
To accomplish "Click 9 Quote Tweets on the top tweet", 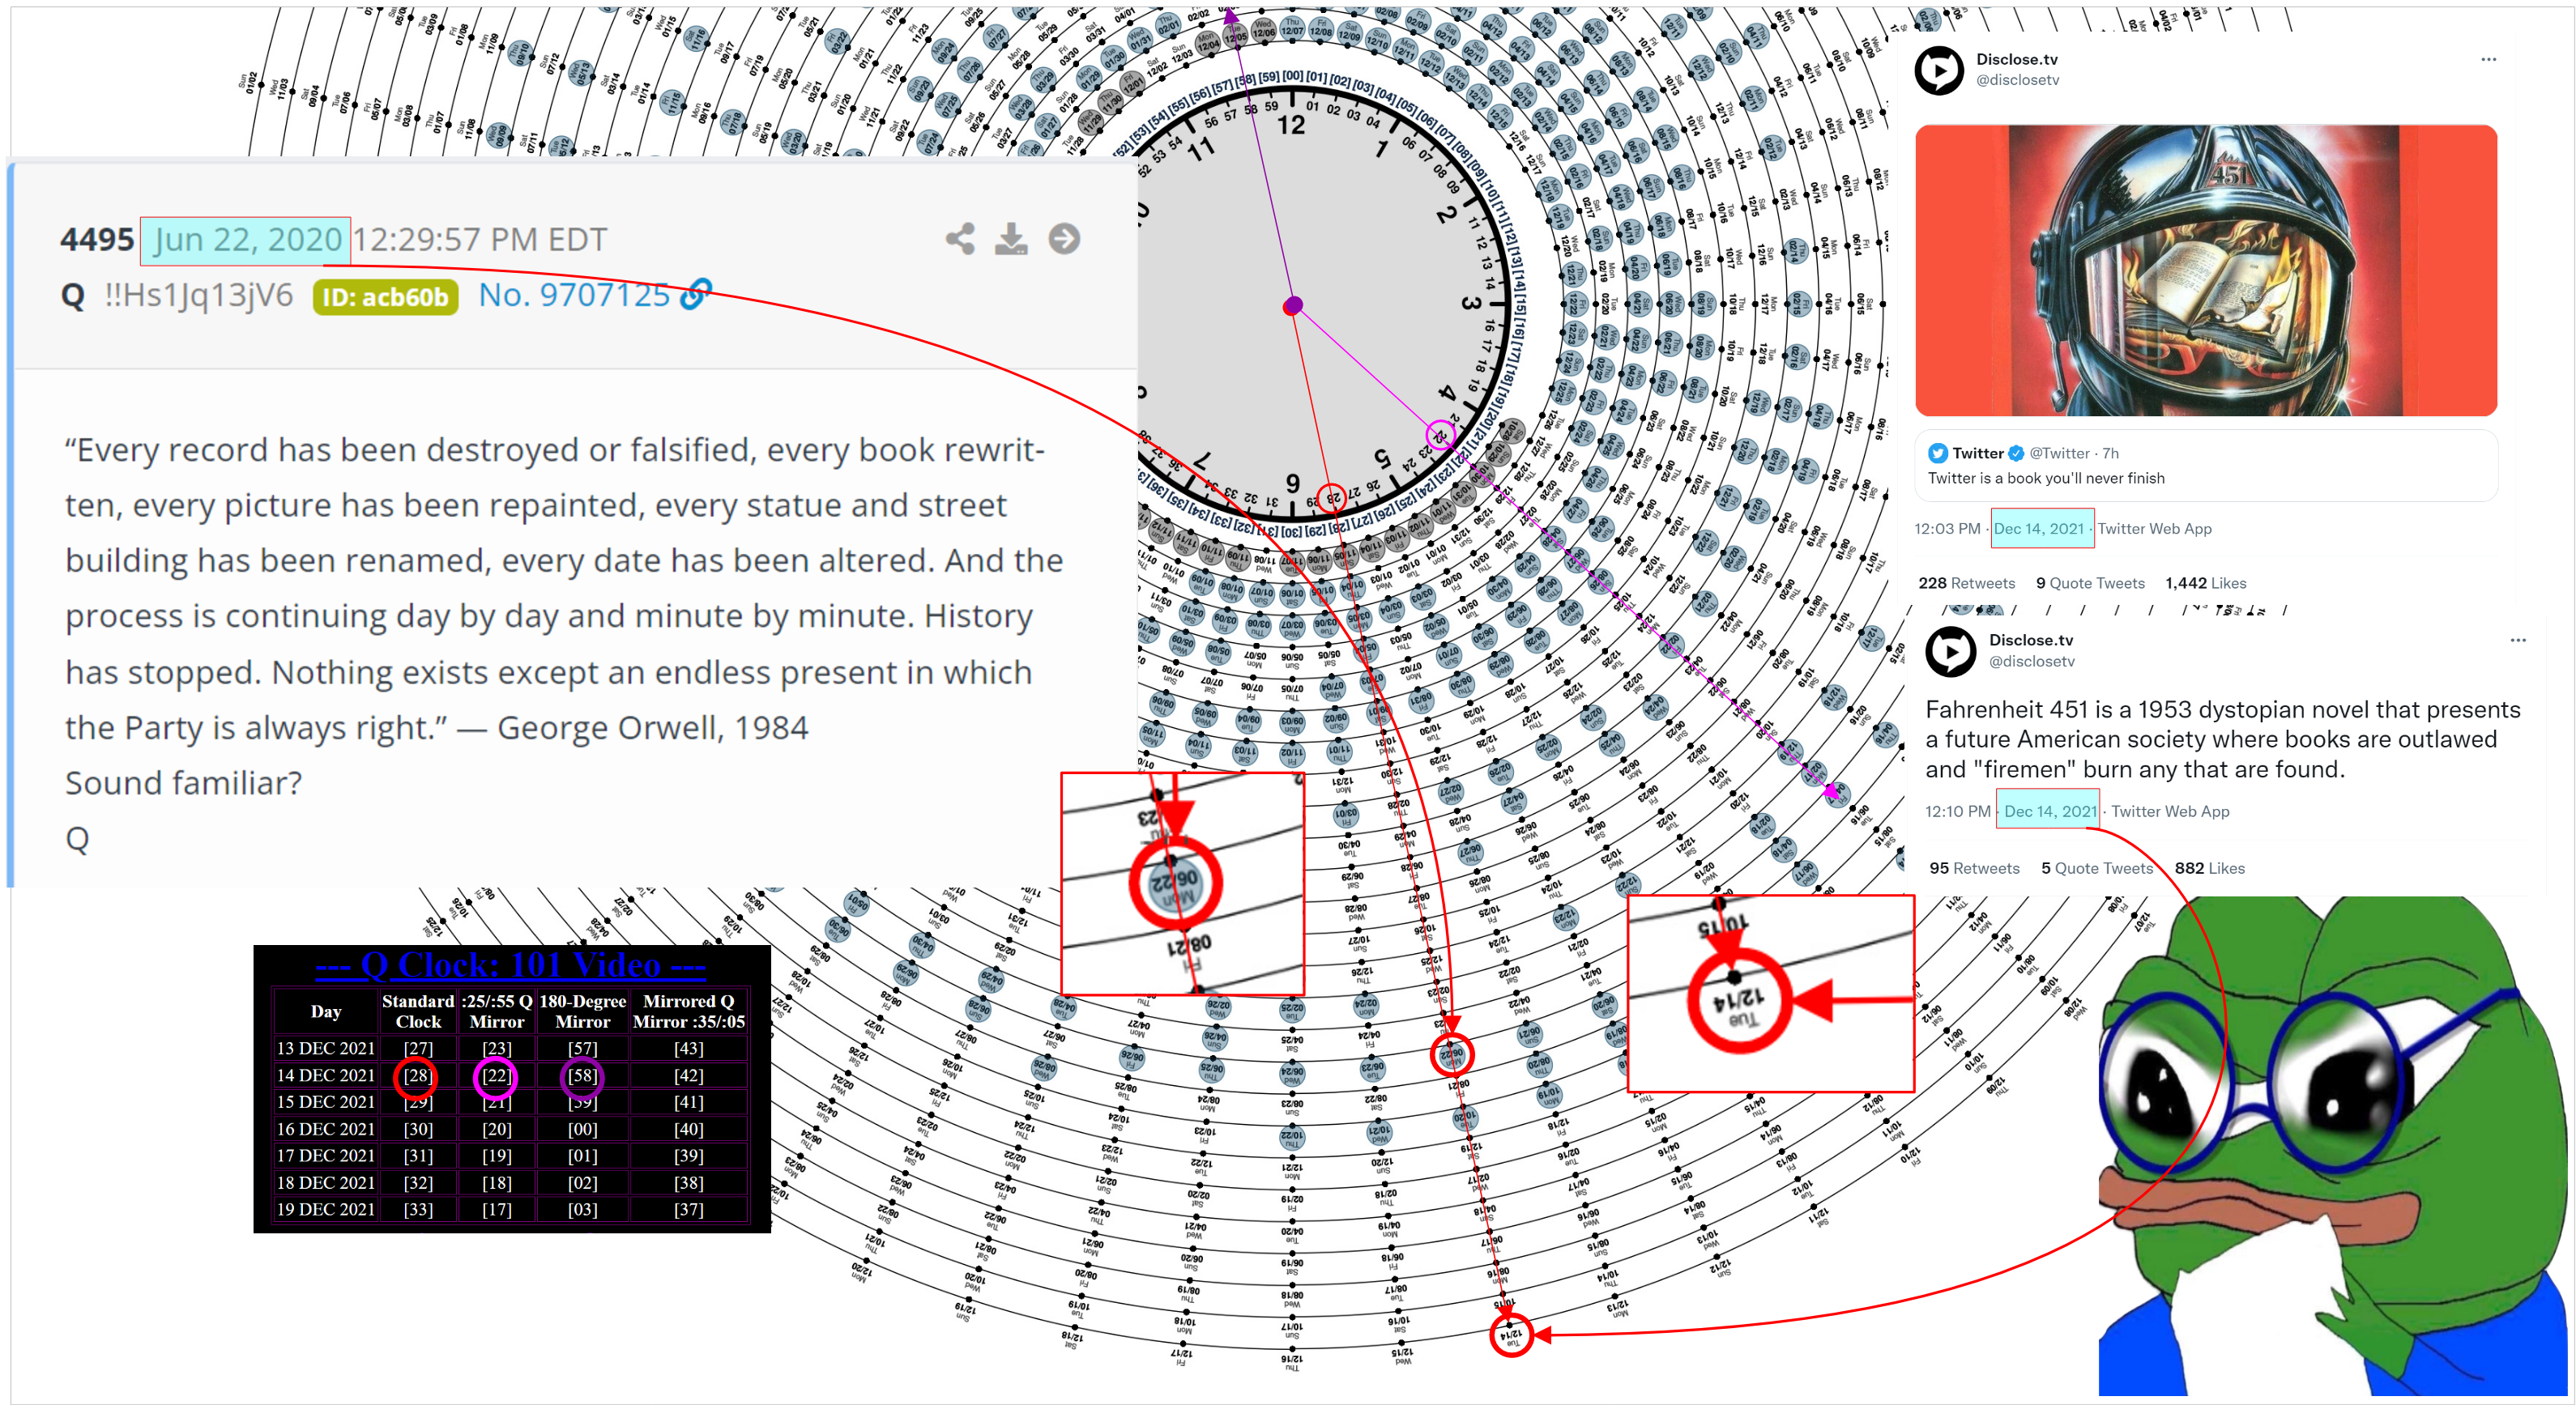I will point(2090,583).
